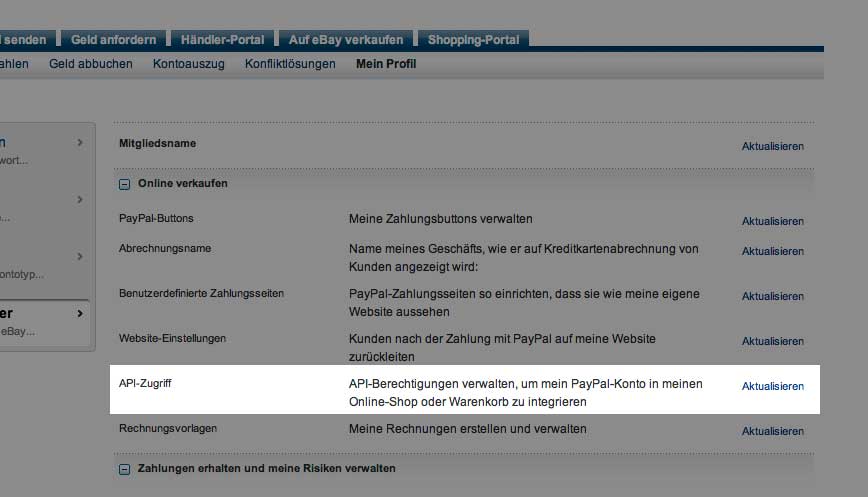Click the Website-Einstellungen label
Viewport: 868px width, 497px height.
[x=172, y=338]
